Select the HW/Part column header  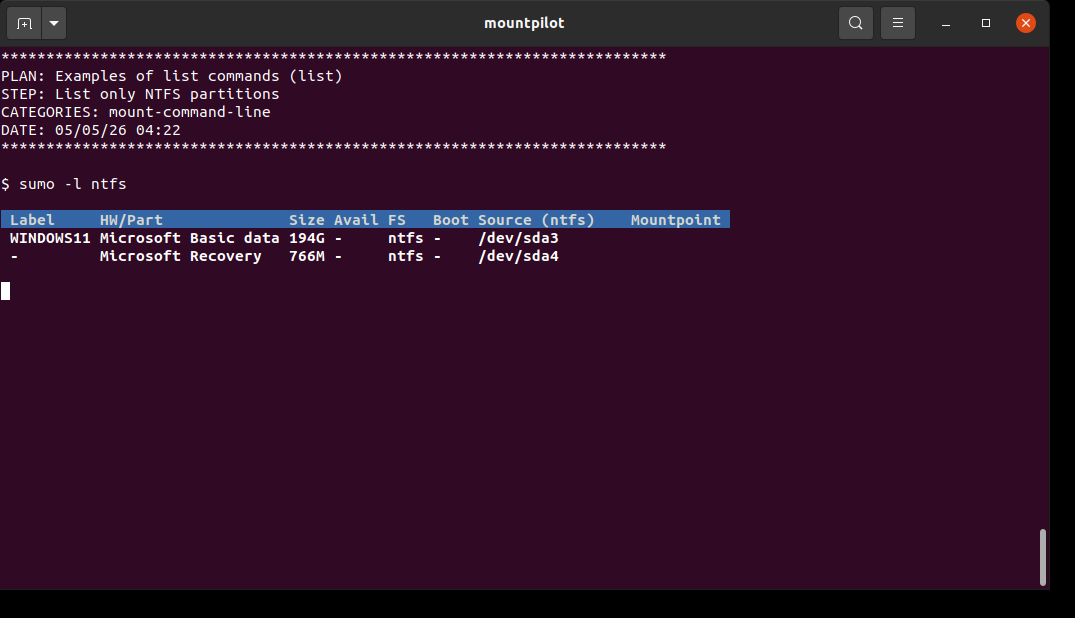click(131, 219)
